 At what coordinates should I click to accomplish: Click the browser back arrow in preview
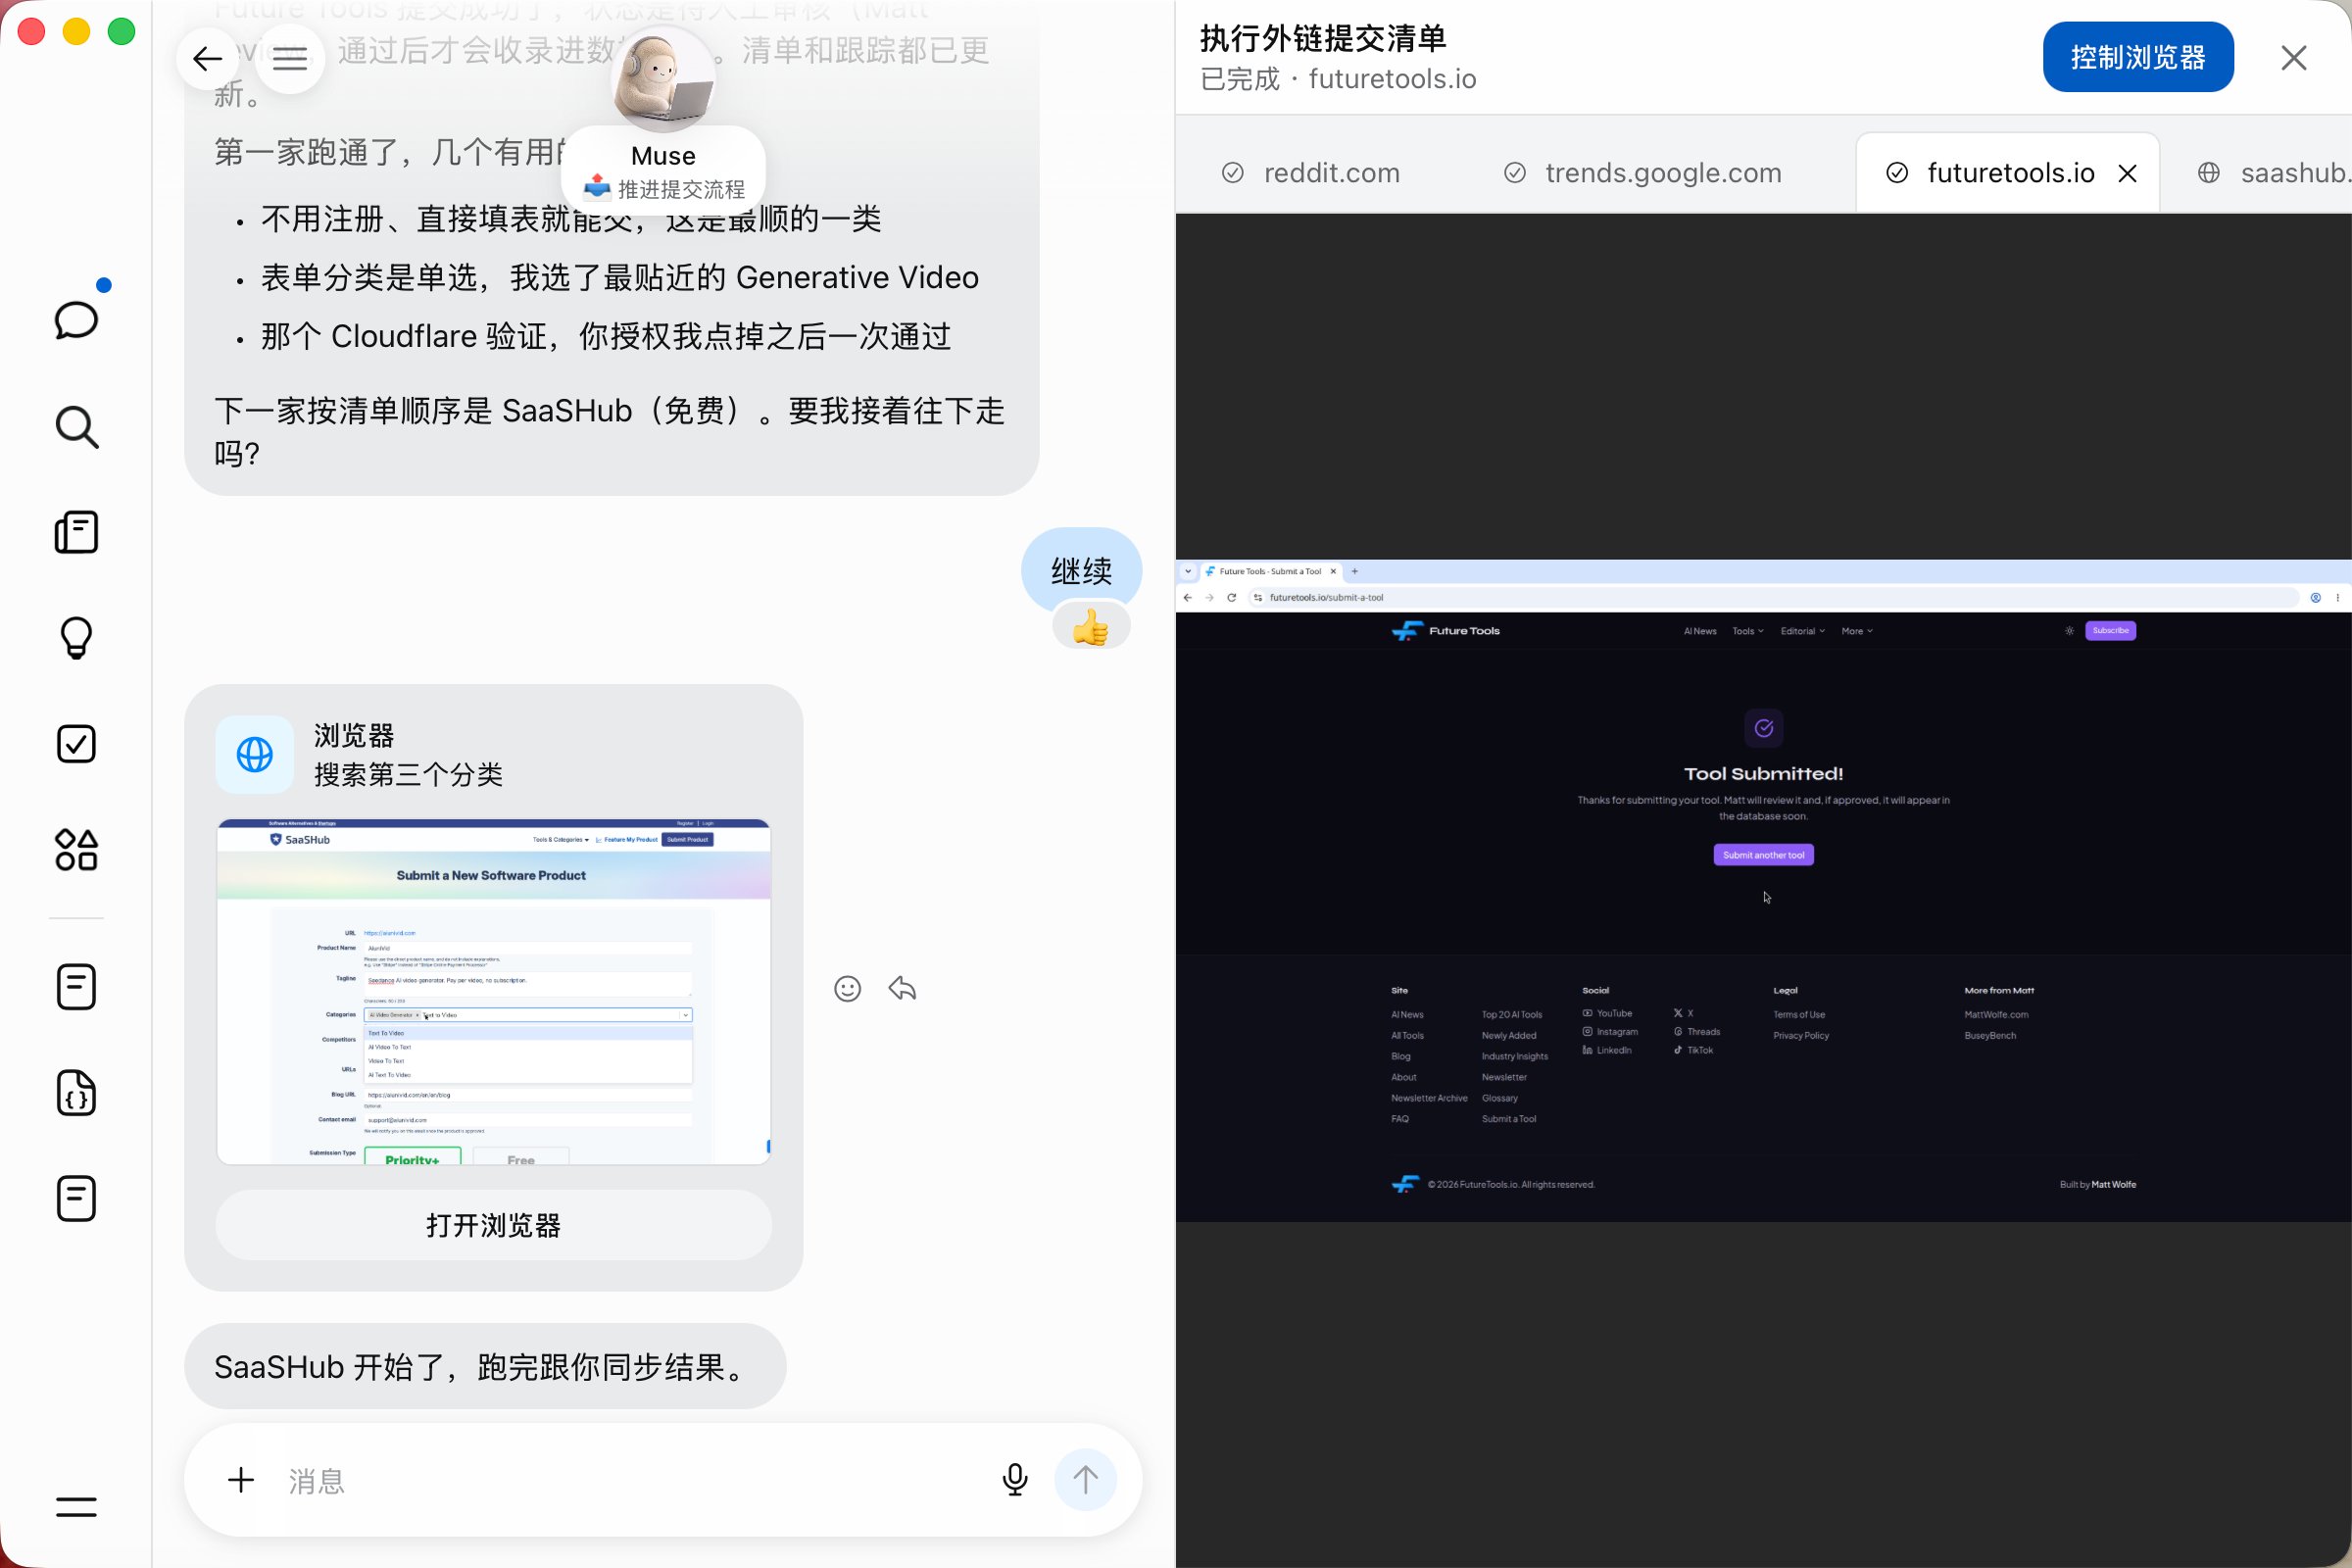[x=1187, y=597]
